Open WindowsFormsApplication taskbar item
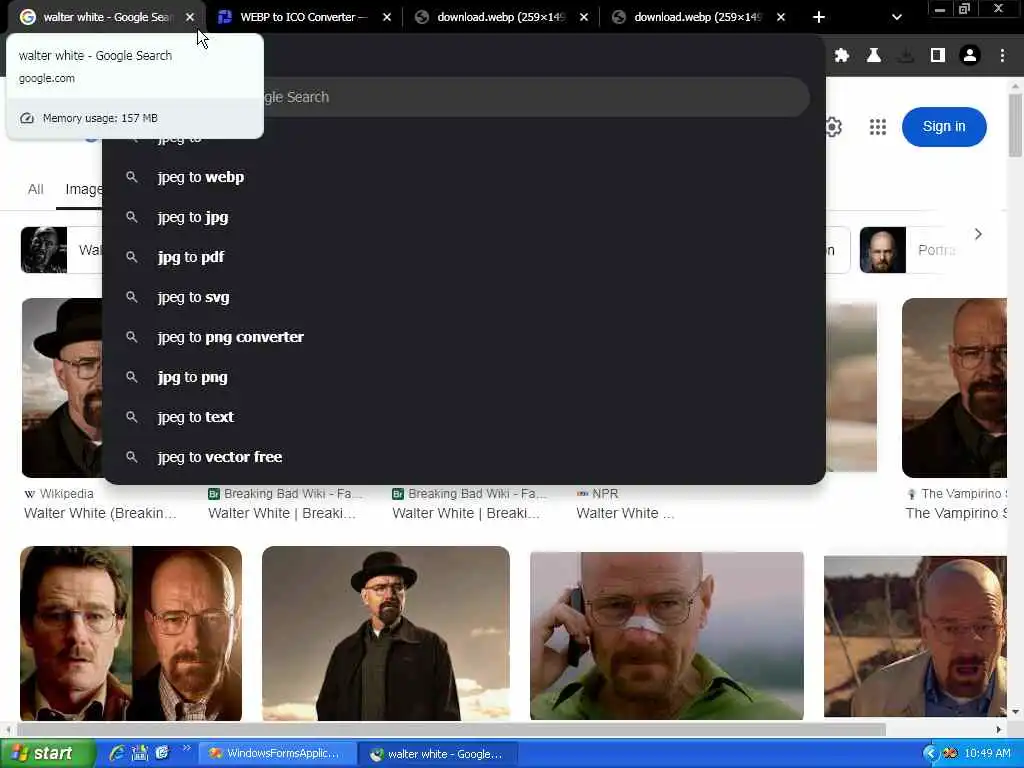Image resolution: width=1024 pixels, height=768 pixels. point(276,754)
